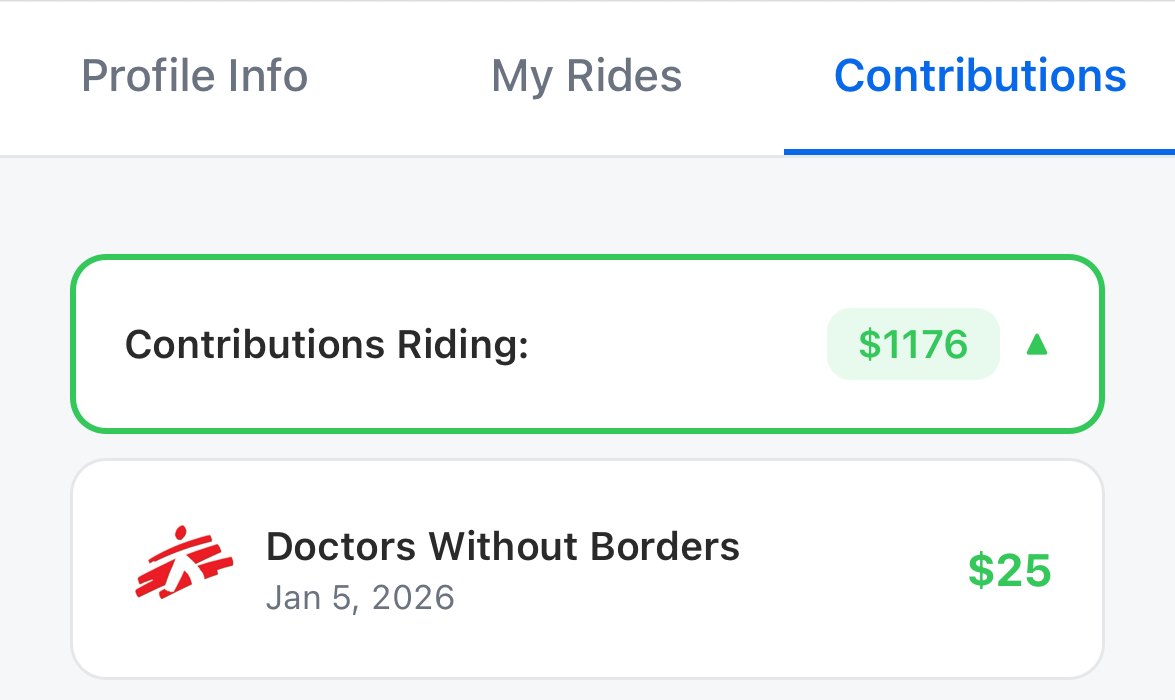Screen dimensions: 1175x700
Task: Collapse the Contributions Riding section with the green triangle
Action: 1037,345
